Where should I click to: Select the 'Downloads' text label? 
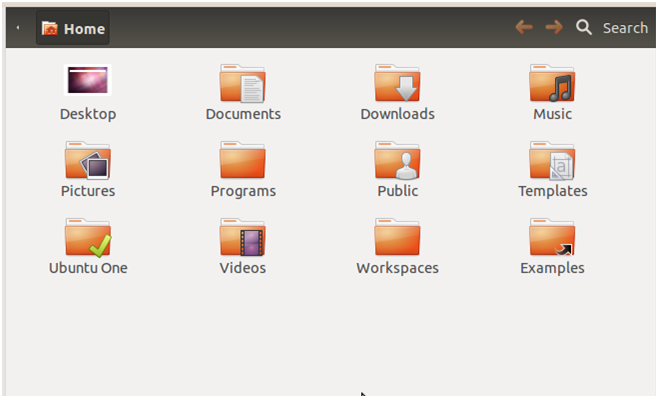click(397, 114)
